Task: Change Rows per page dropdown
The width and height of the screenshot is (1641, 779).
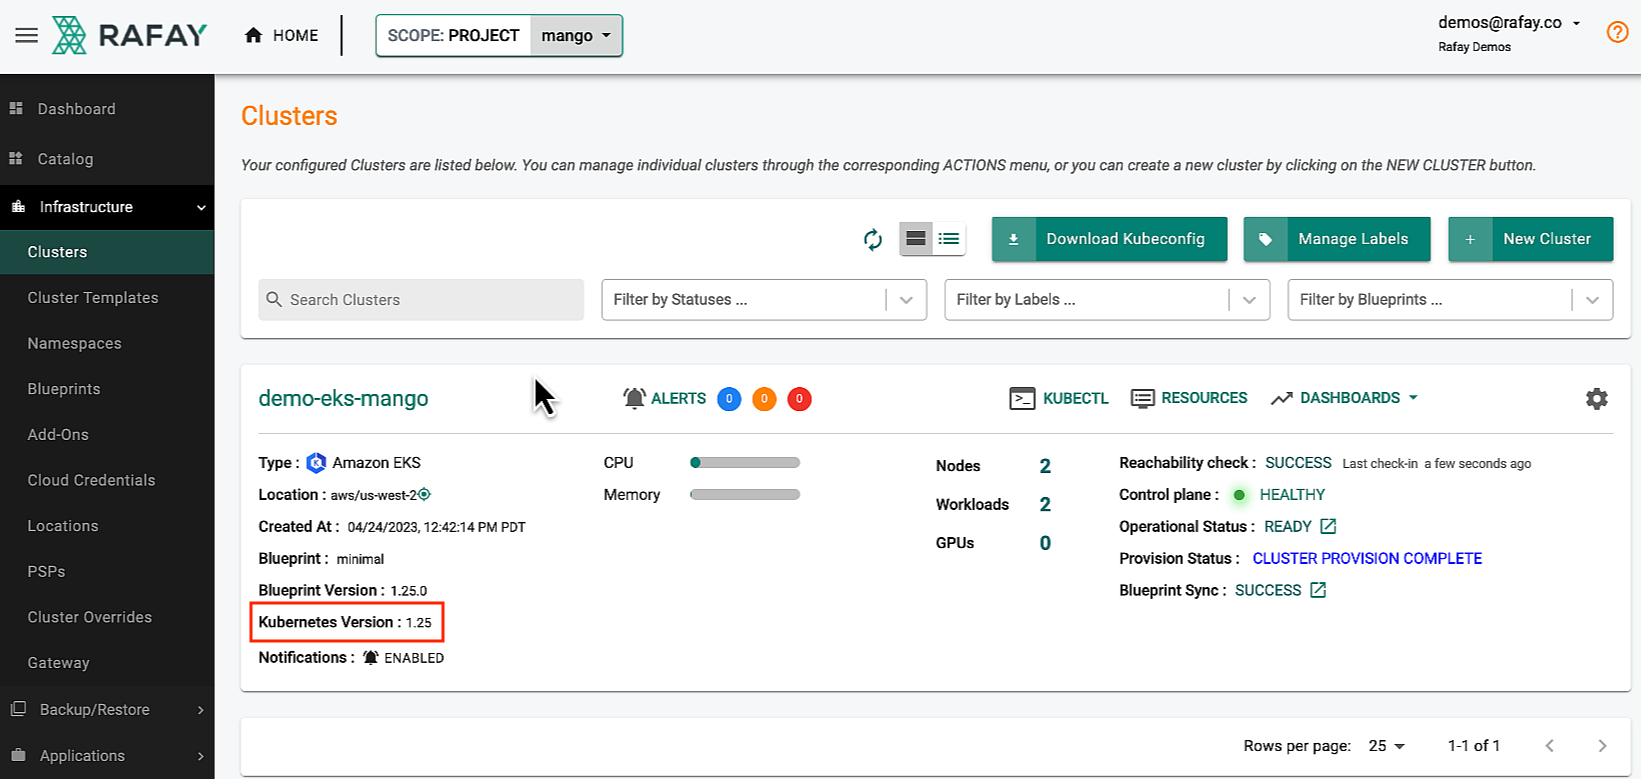Action: [x=1386, y=746]
